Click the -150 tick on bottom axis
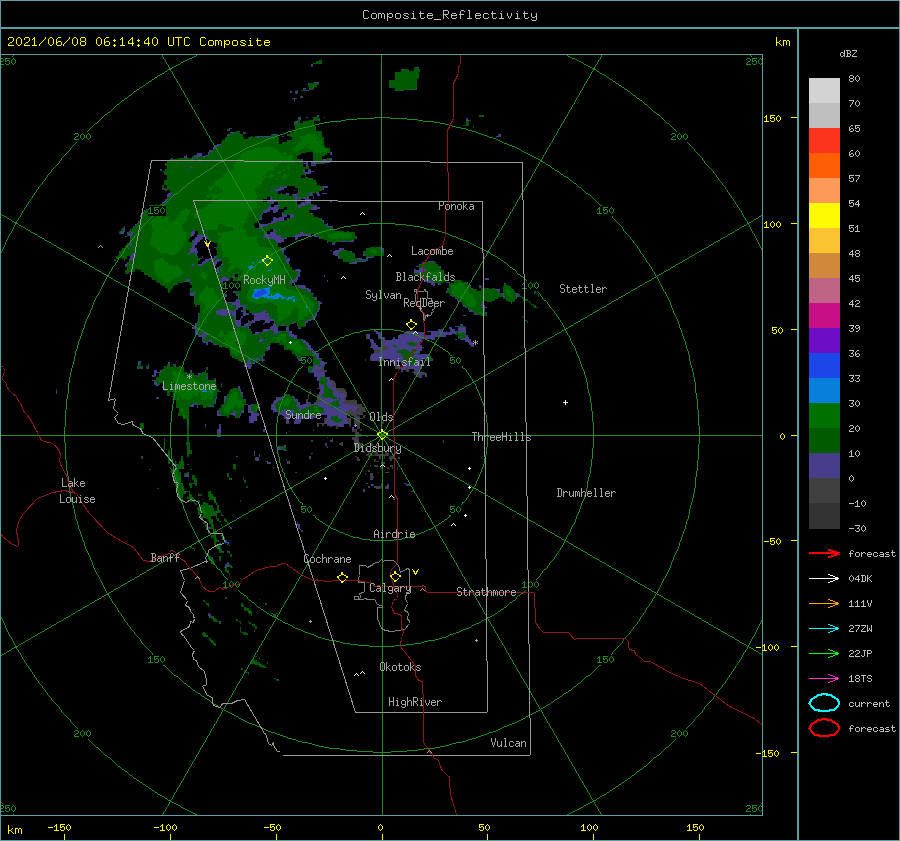The height and width of the screenshot is (841, 900). [59, 827]
